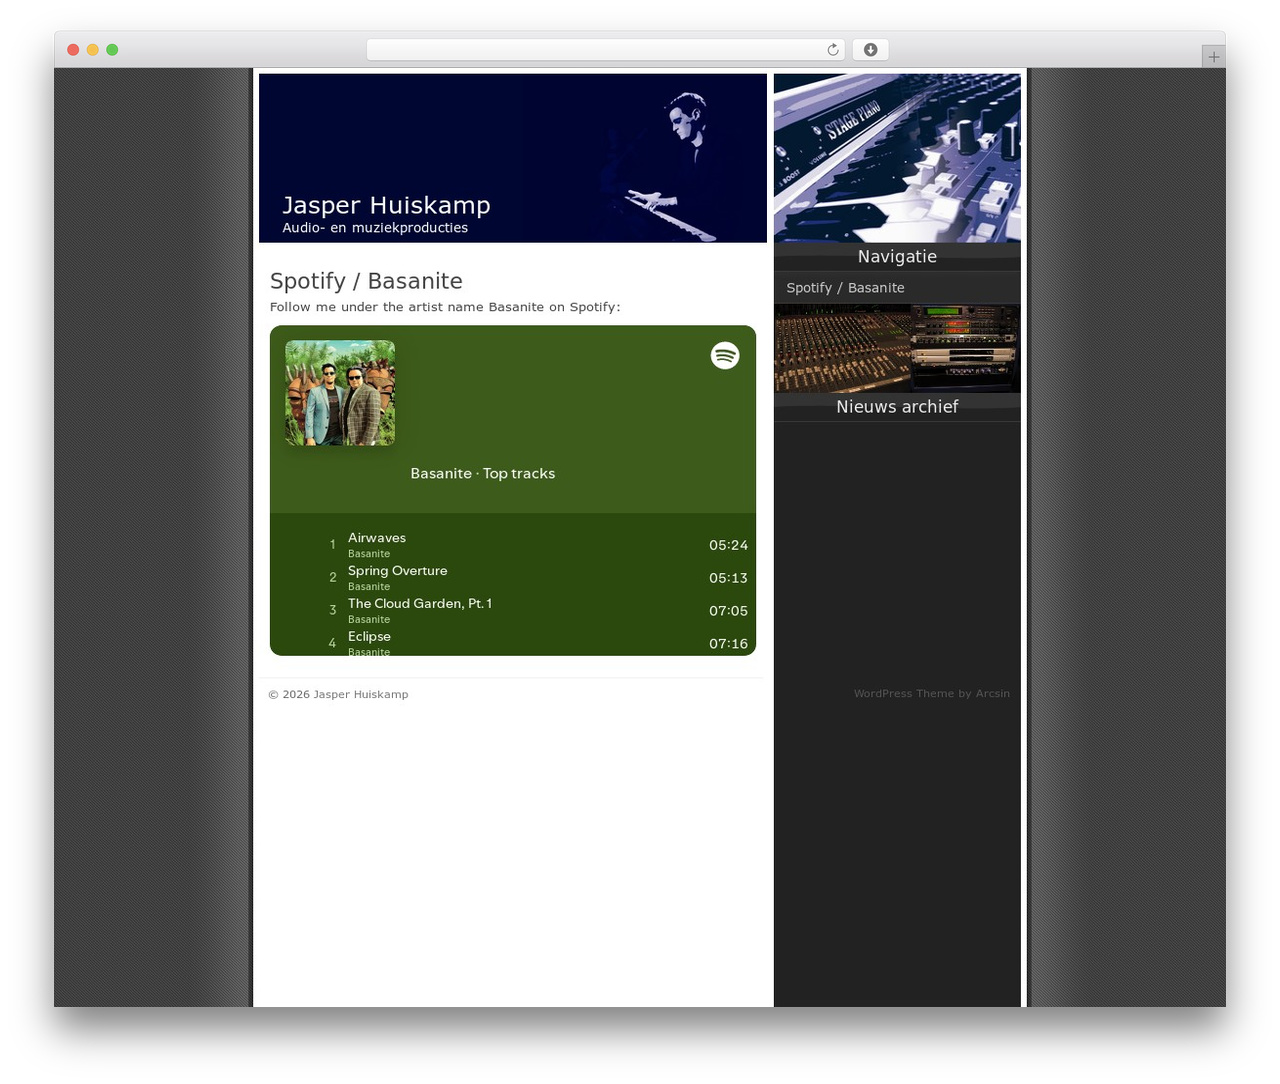Open a new tab with the plus button

(x=1213, y=57)
